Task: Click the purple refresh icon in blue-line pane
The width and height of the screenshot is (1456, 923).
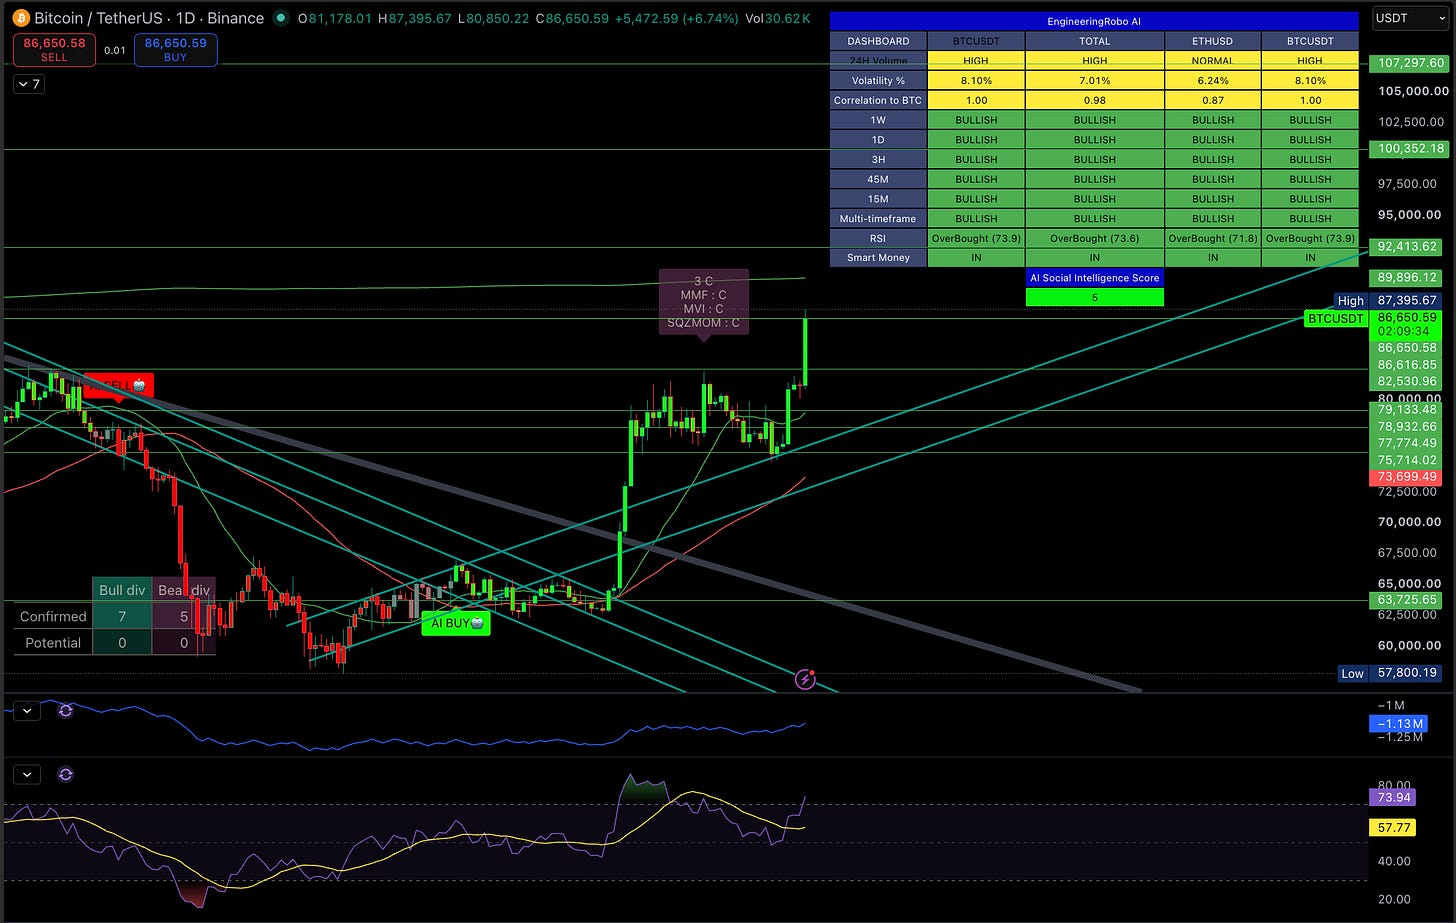Action: coord(66,711)
